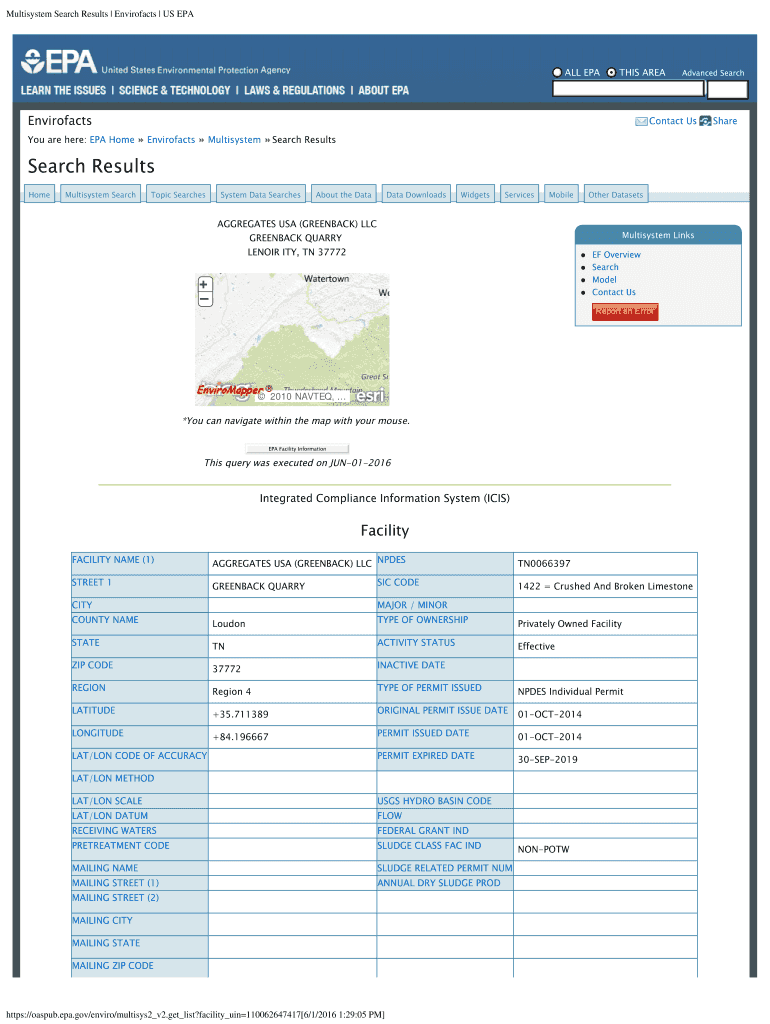Image resolution: width=770 pixels, height=1024 pixels.
Task: Open SCIENCE & TECHNOLOGY menu
Action: click(174, 91)
